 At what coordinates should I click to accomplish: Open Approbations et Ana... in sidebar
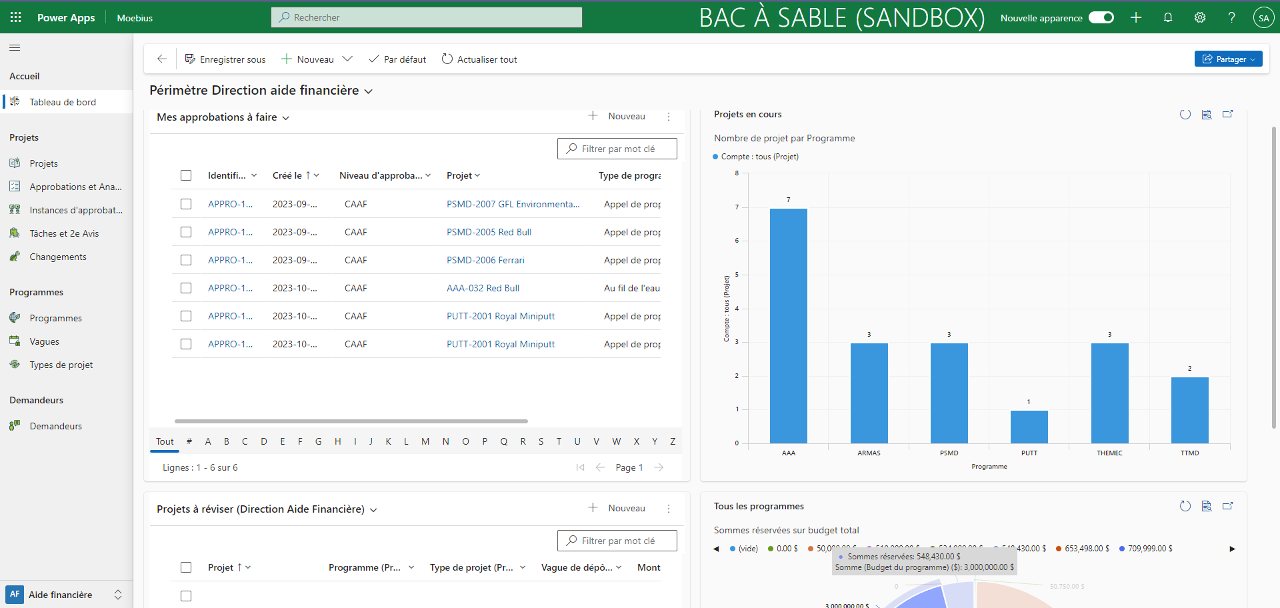click(68, 186)
